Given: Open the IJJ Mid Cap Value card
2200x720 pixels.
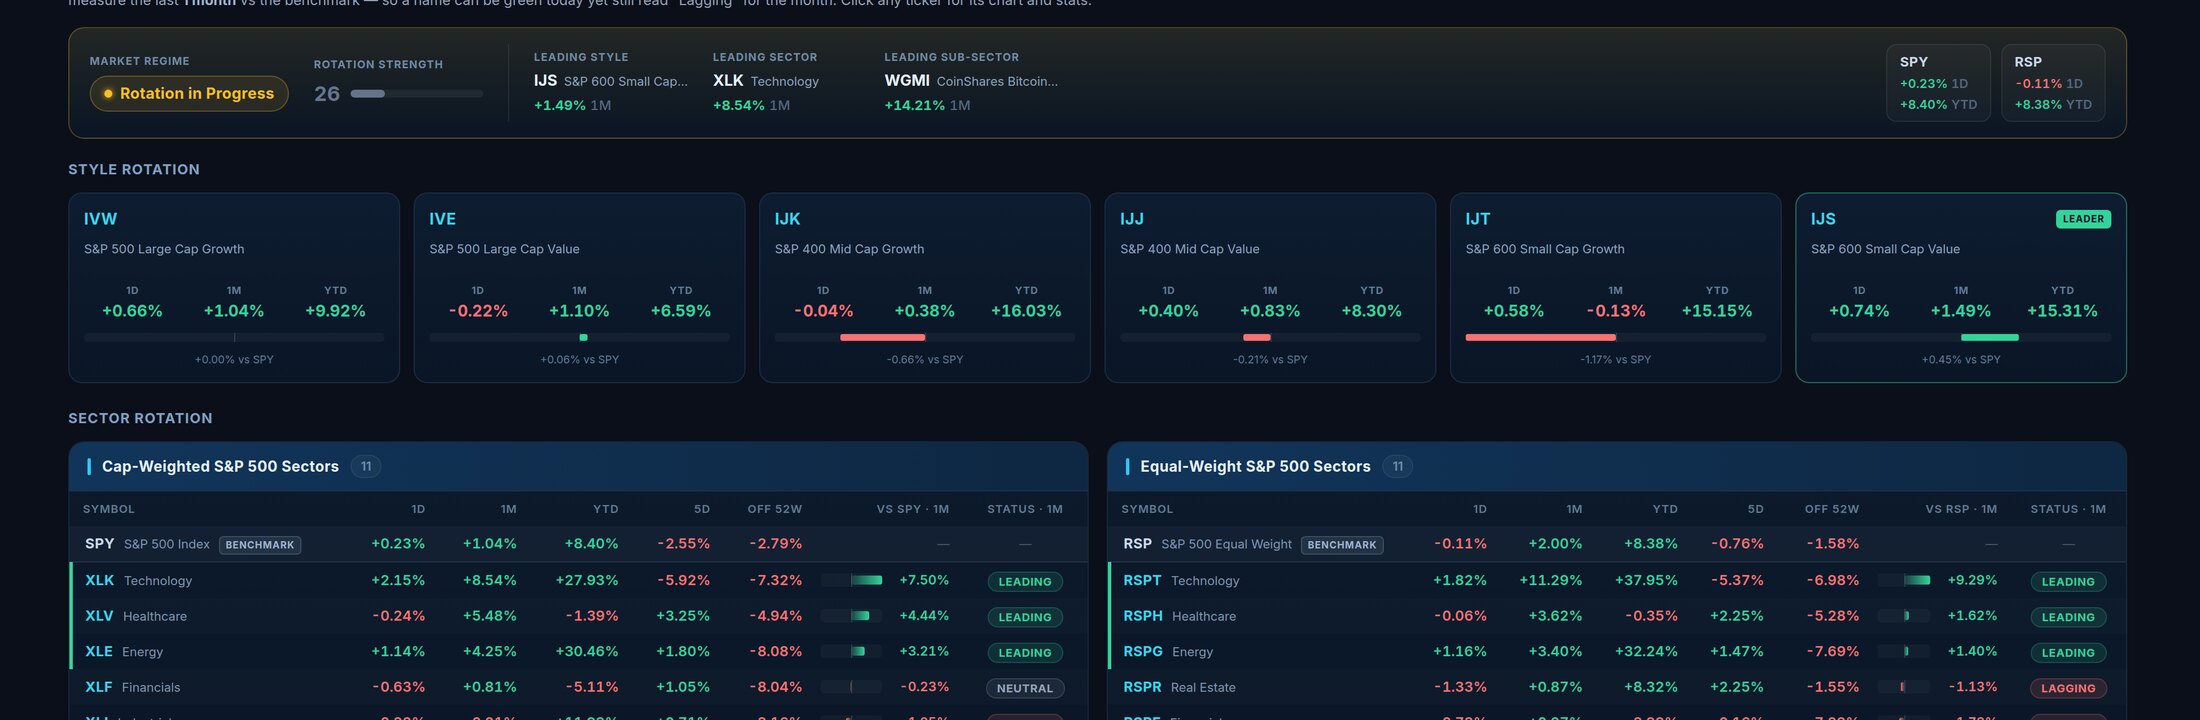Looking at the screenshot, I should (x=1270, y=288).
